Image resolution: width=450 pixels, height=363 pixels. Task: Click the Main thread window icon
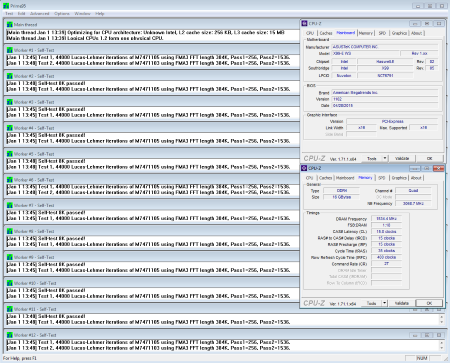(x=10, y=25)
